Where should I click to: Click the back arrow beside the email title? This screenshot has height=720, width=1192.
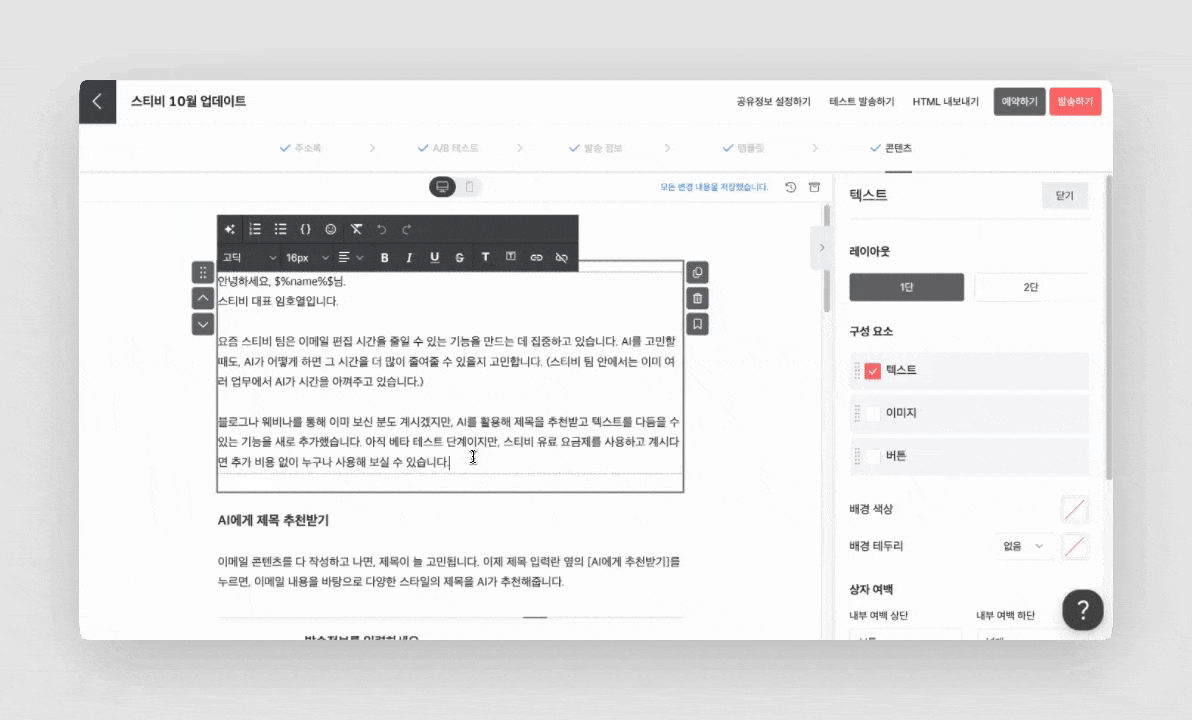[x=97, y=101]
